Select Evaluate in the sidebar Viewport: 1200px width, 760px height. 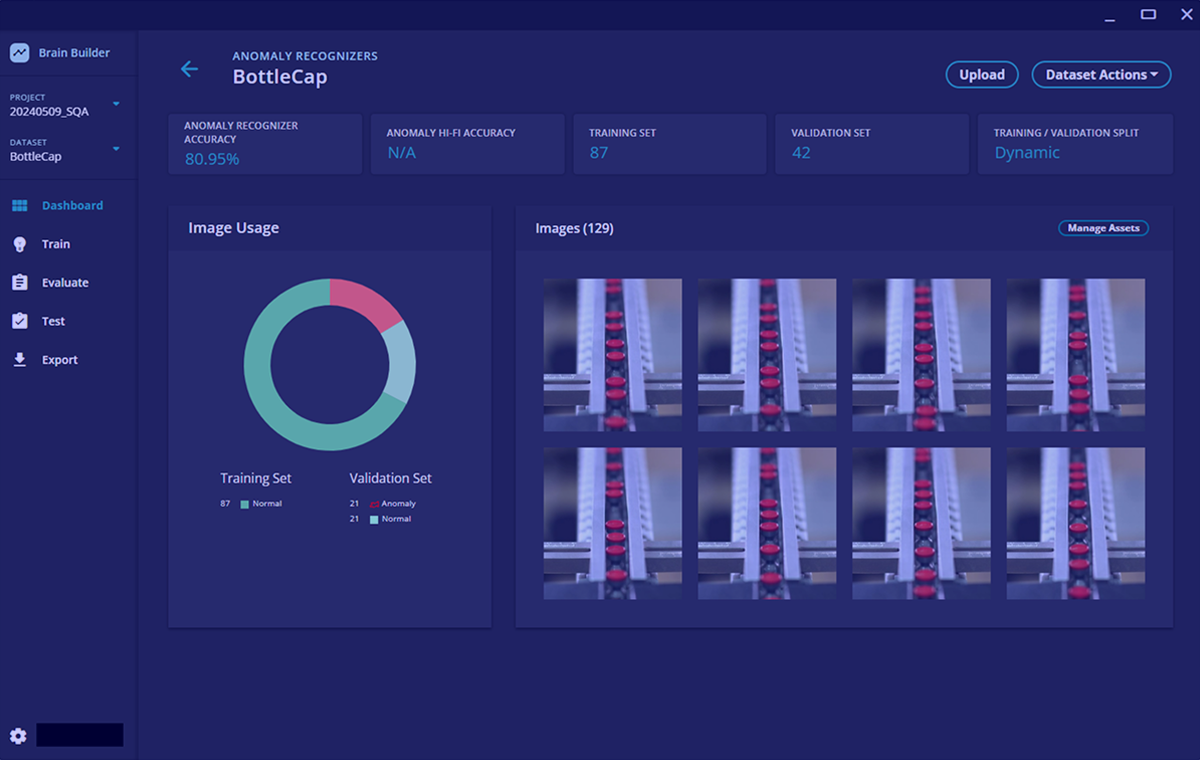pos(65,283)
